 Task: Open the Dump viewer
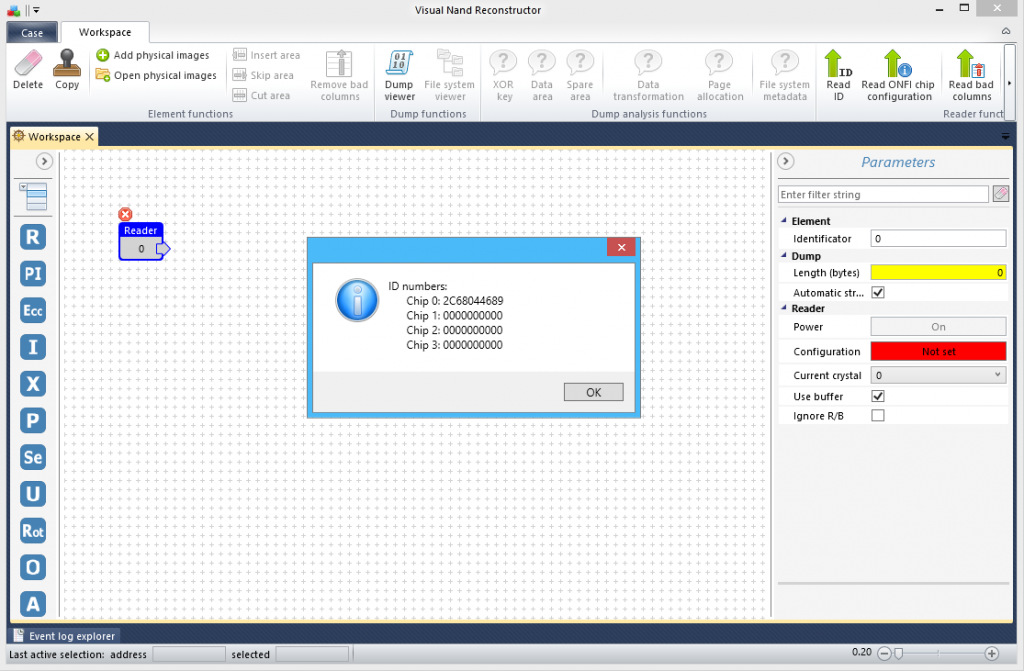point(399,76)
